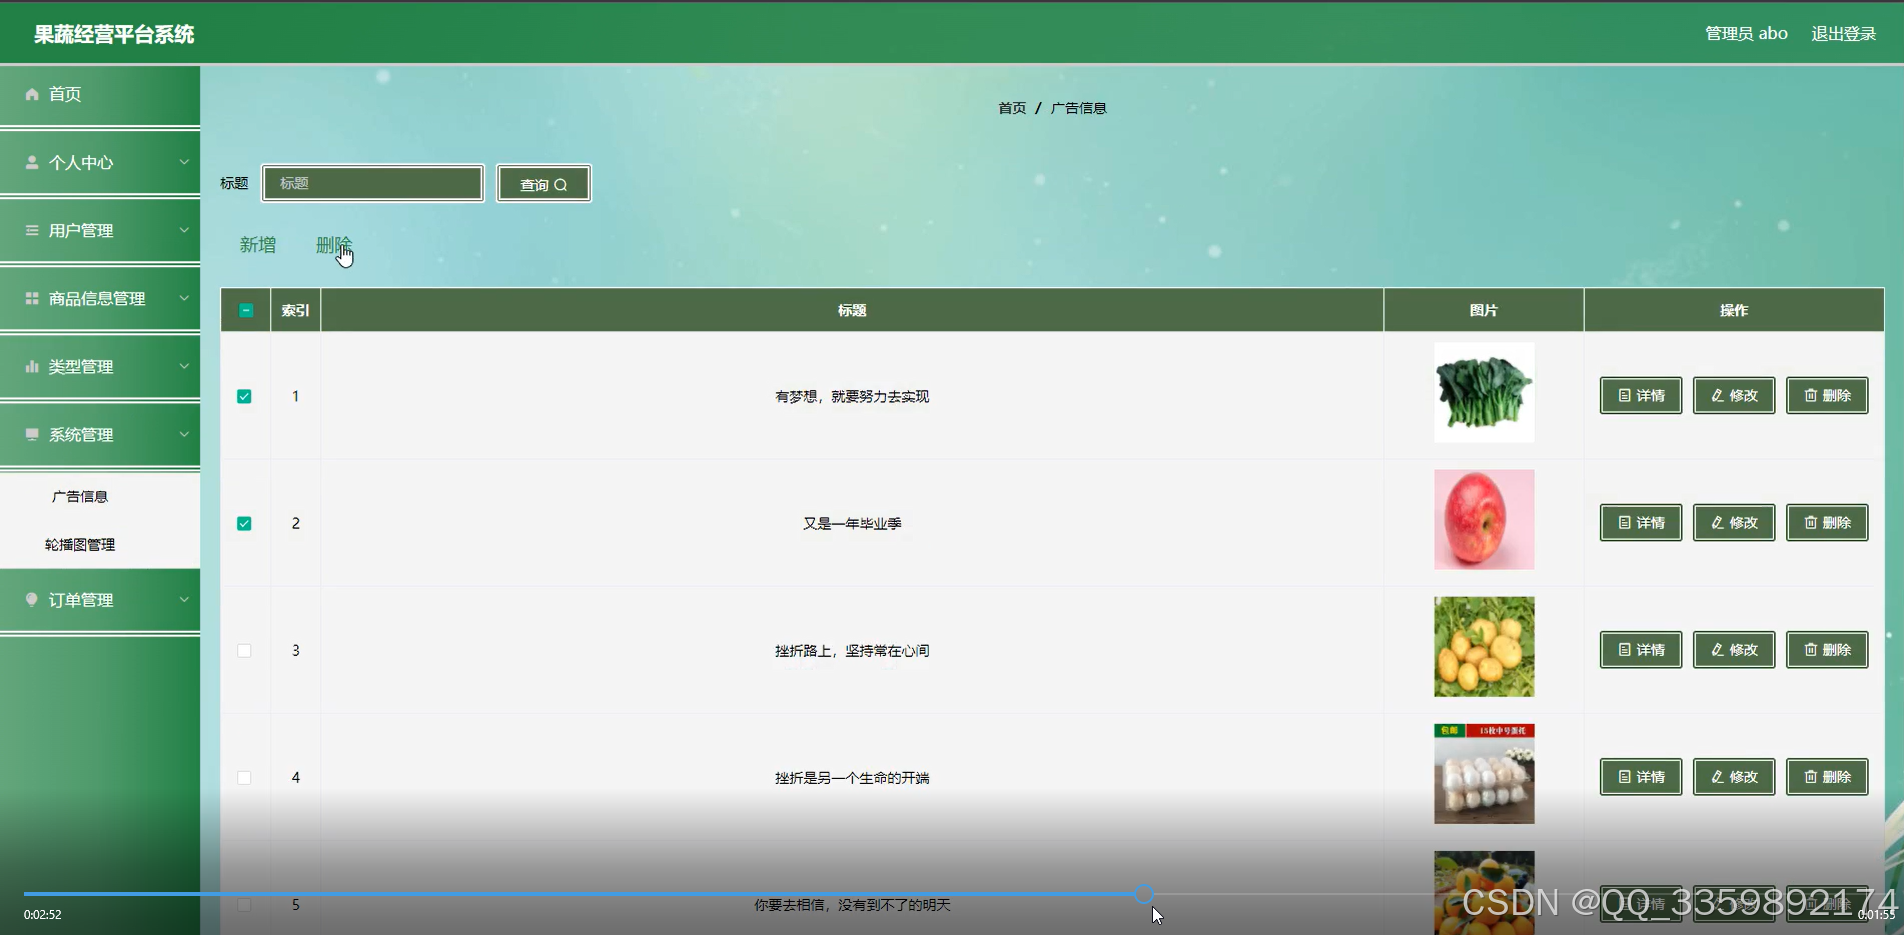Viewport: 1904px width, 935px height.
Task: Click the batch 删除 button above the table
Action: [334, 245]
